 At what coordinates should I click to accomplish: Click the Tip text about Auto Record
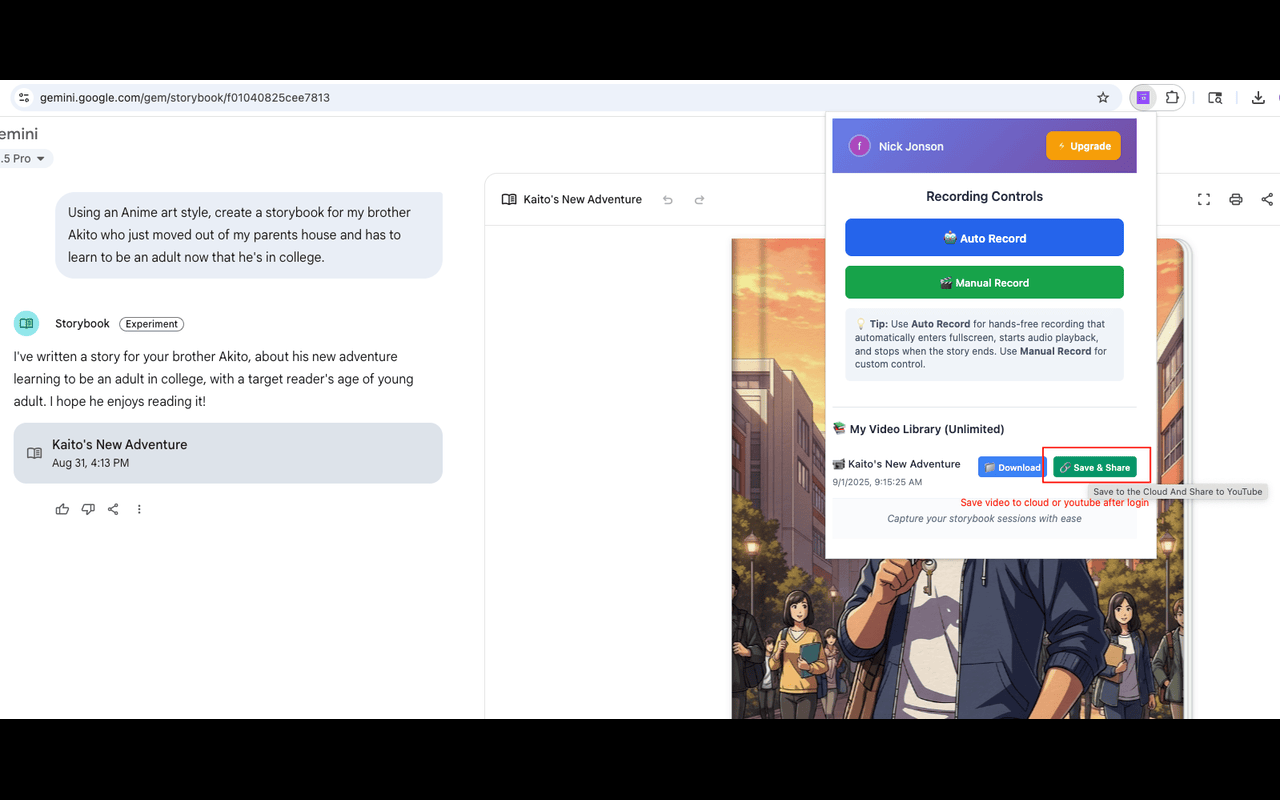pos(984,344)
